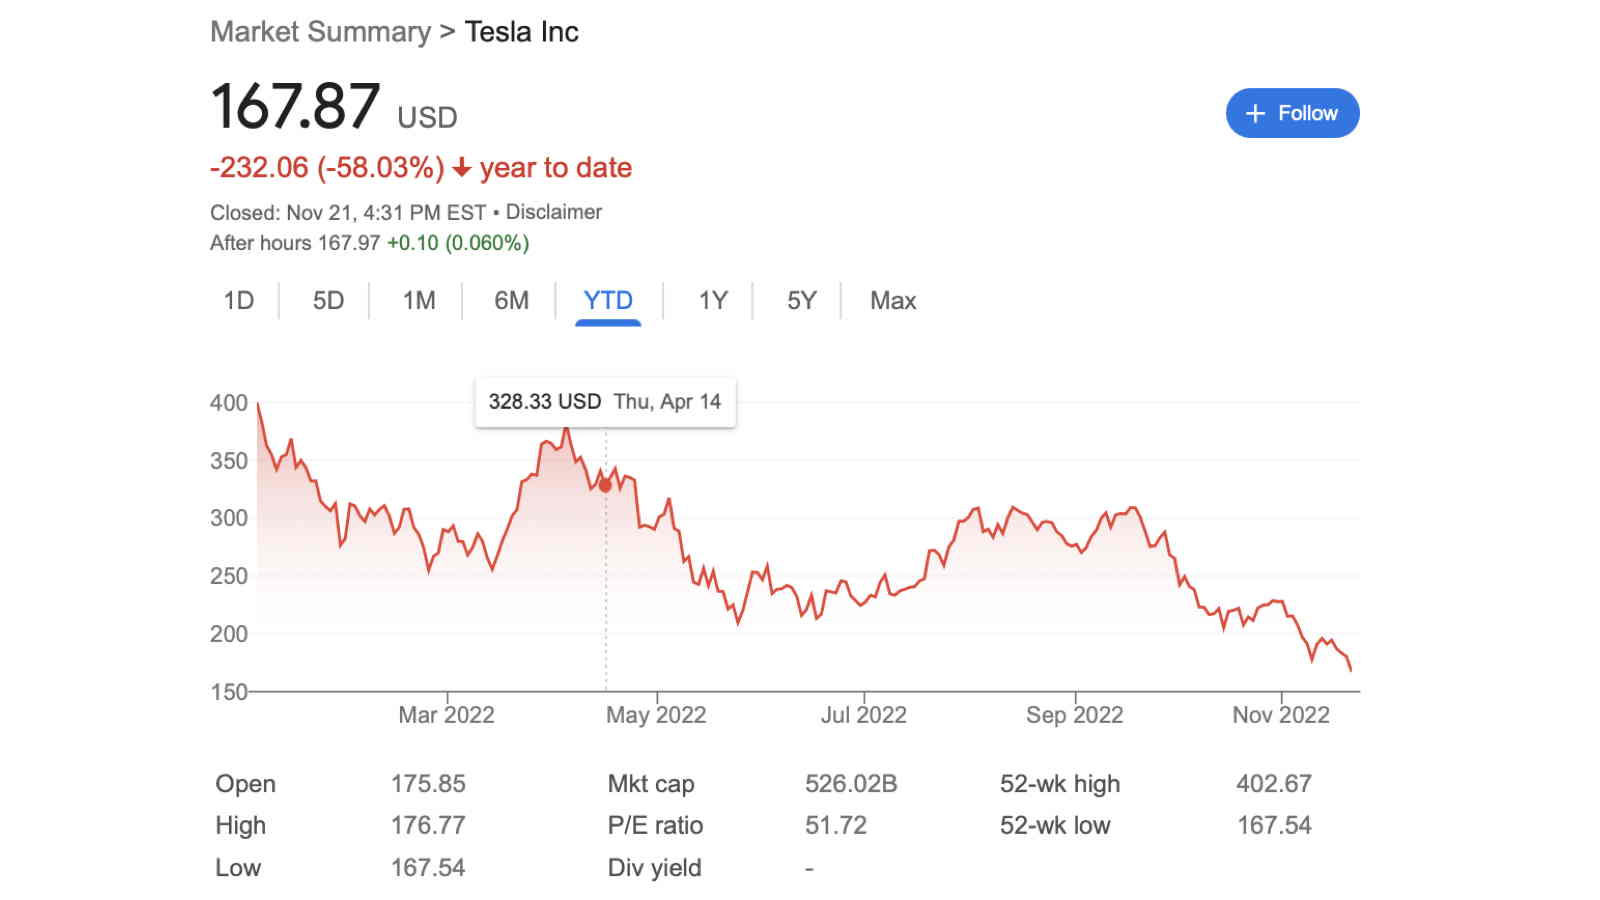Click the Tesla Inc title
This screenshot has width=1600, height=900.
[521, 32]
